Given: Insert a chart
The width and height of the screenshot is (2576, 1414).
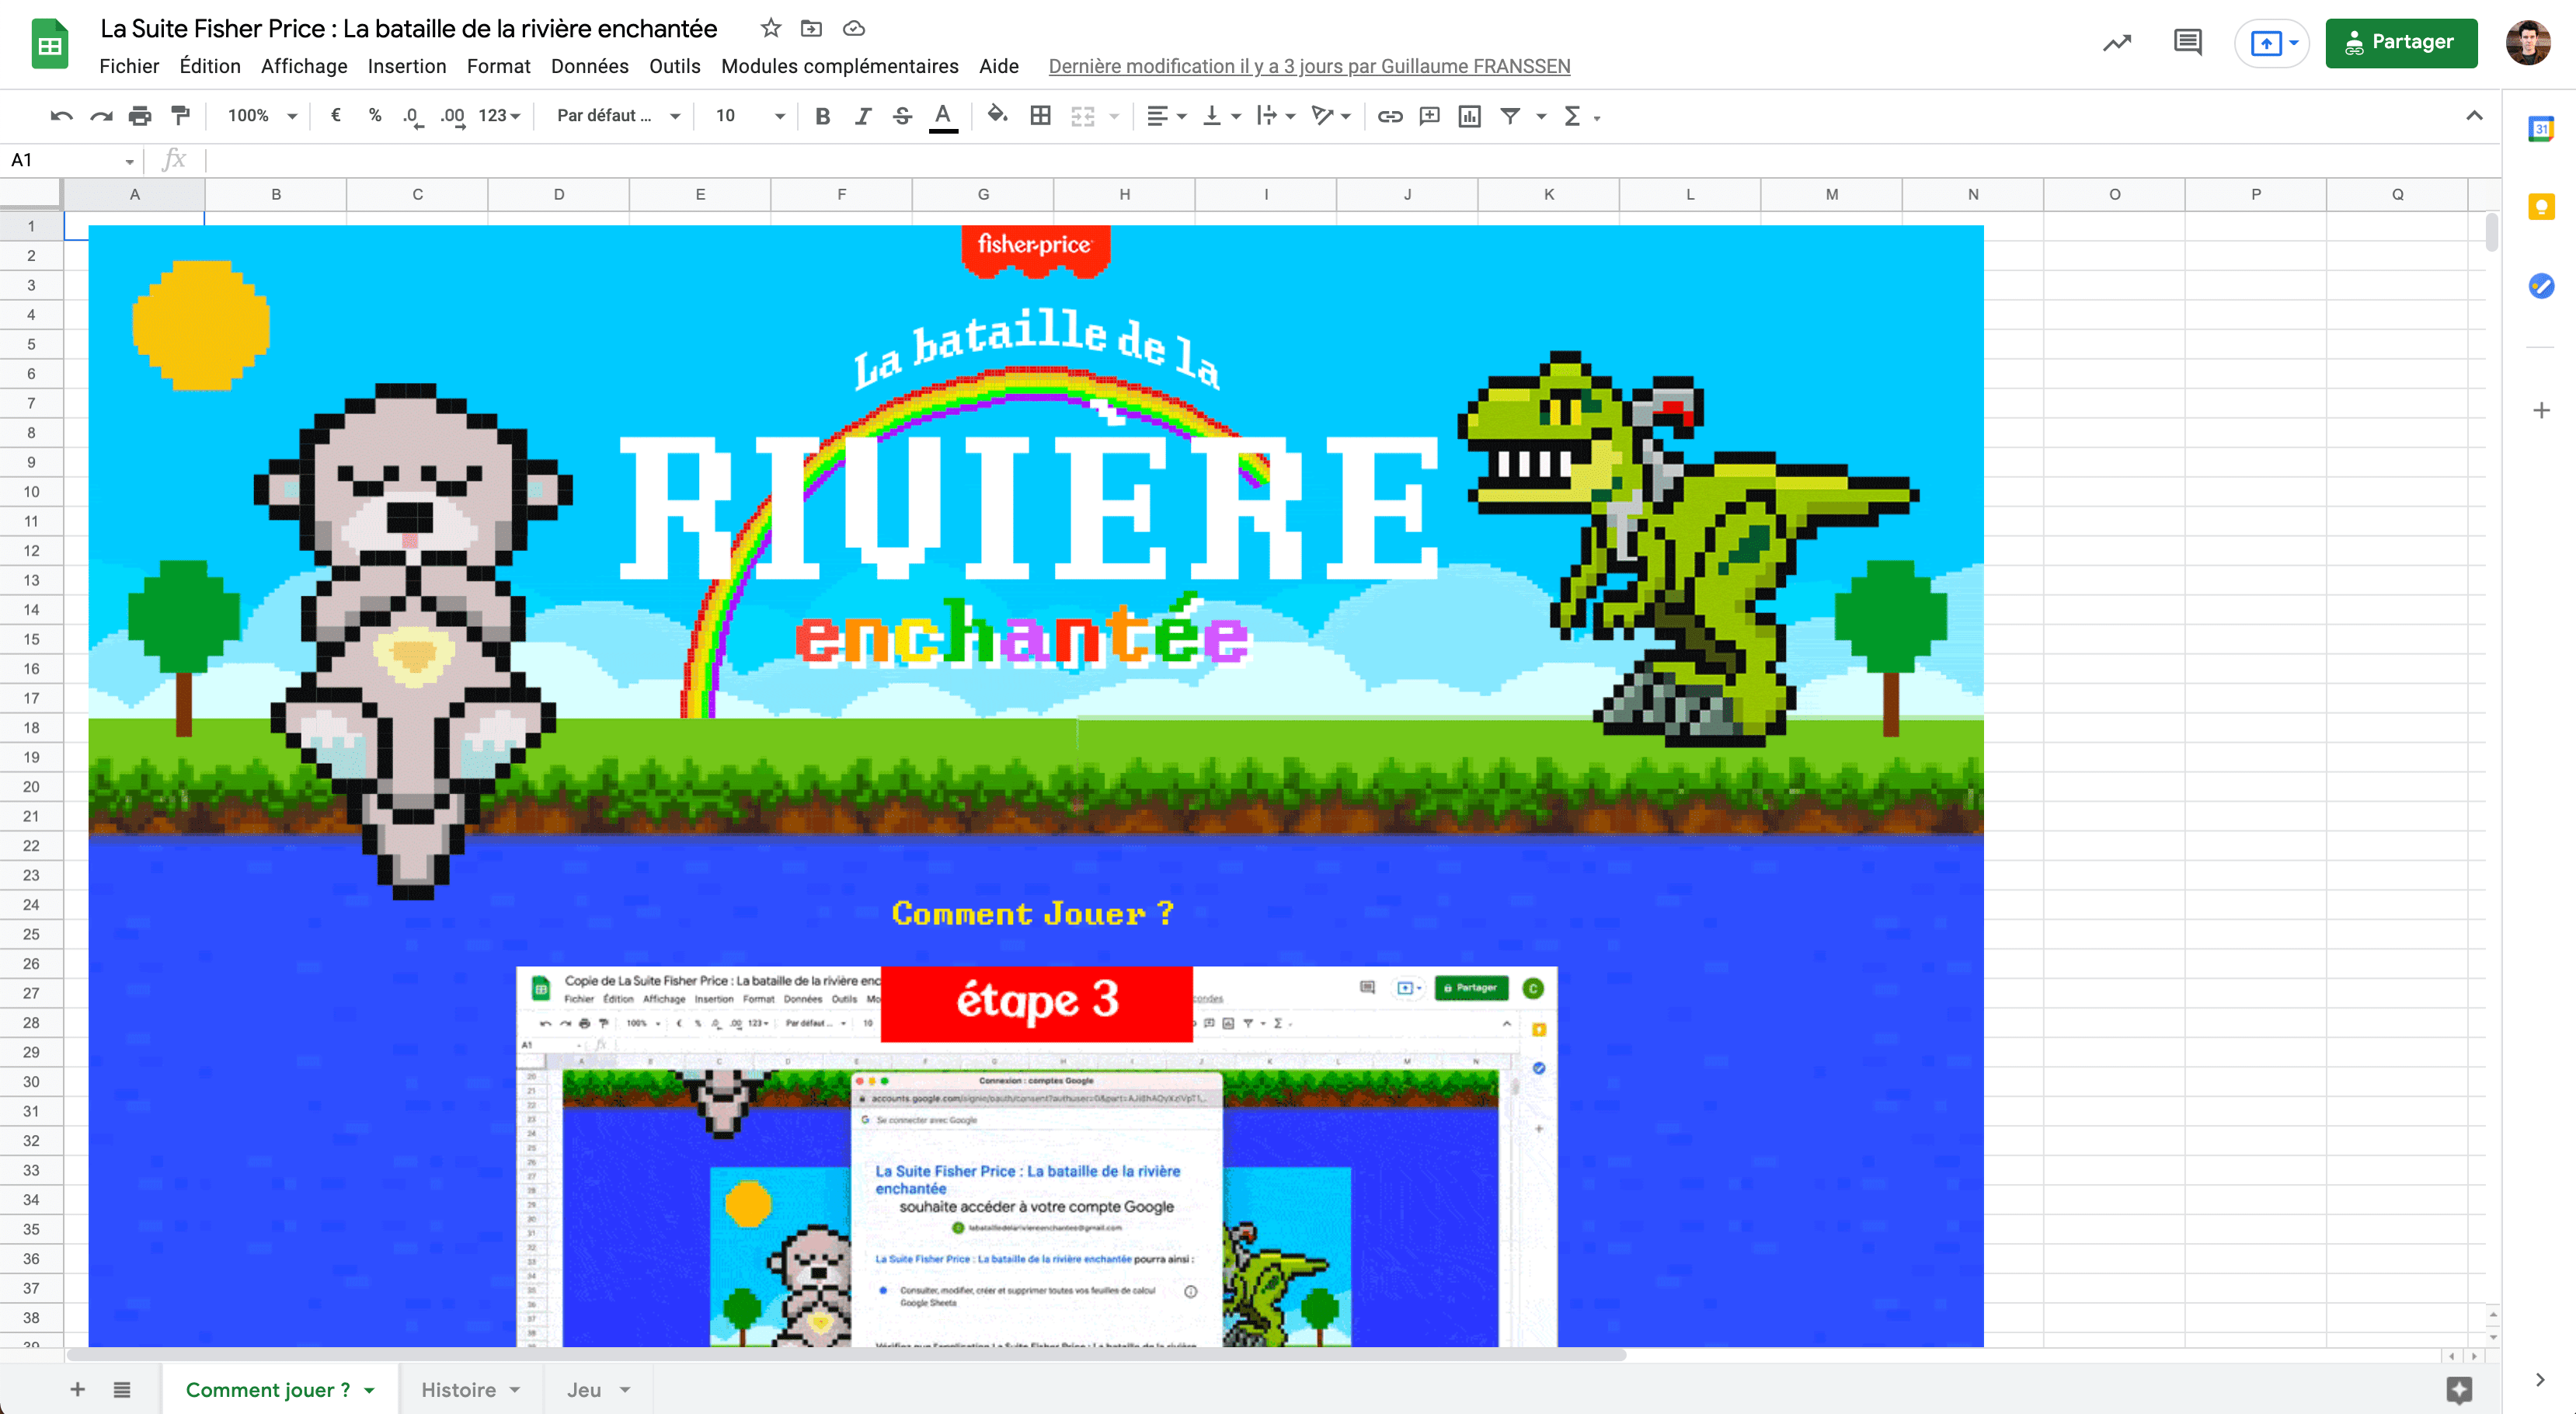Looking at the screenshot, I should (x=1469, y=116).
